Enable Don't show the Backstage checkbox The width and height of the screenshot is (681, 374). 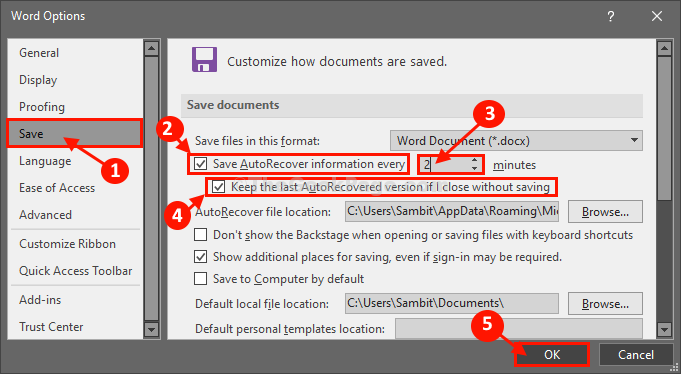click(x=200, y=235)
